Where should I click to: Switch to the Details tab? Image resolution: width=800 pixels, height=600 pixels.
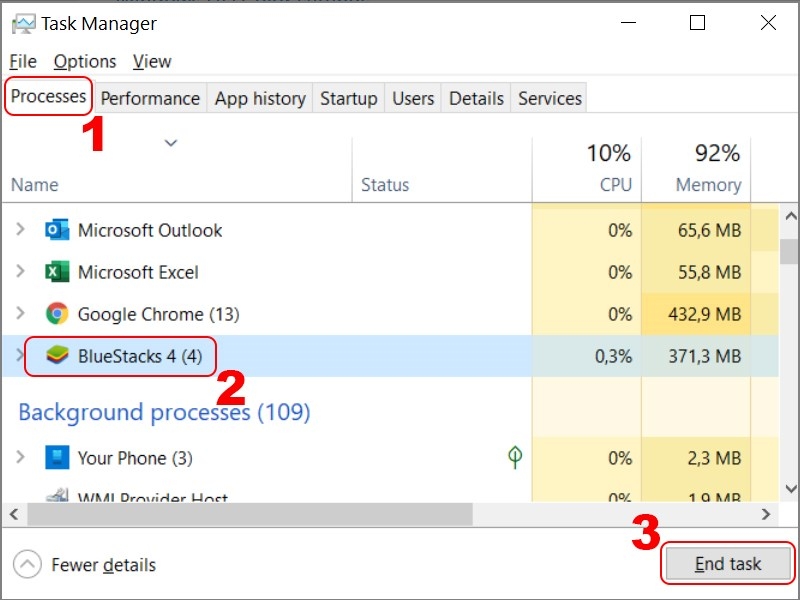(477, 98)
